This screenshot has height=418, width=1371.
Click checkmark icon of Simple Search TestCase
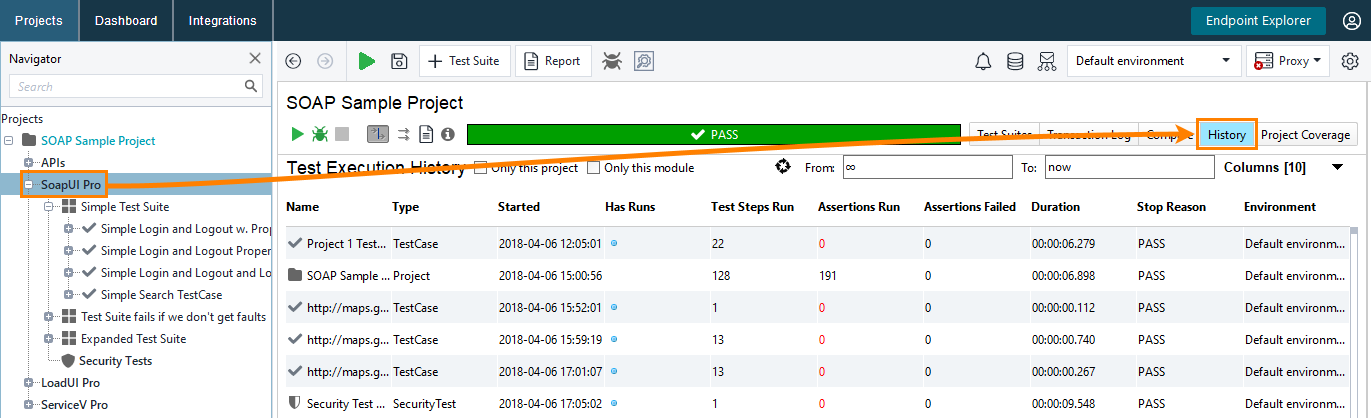click(90, 295)
